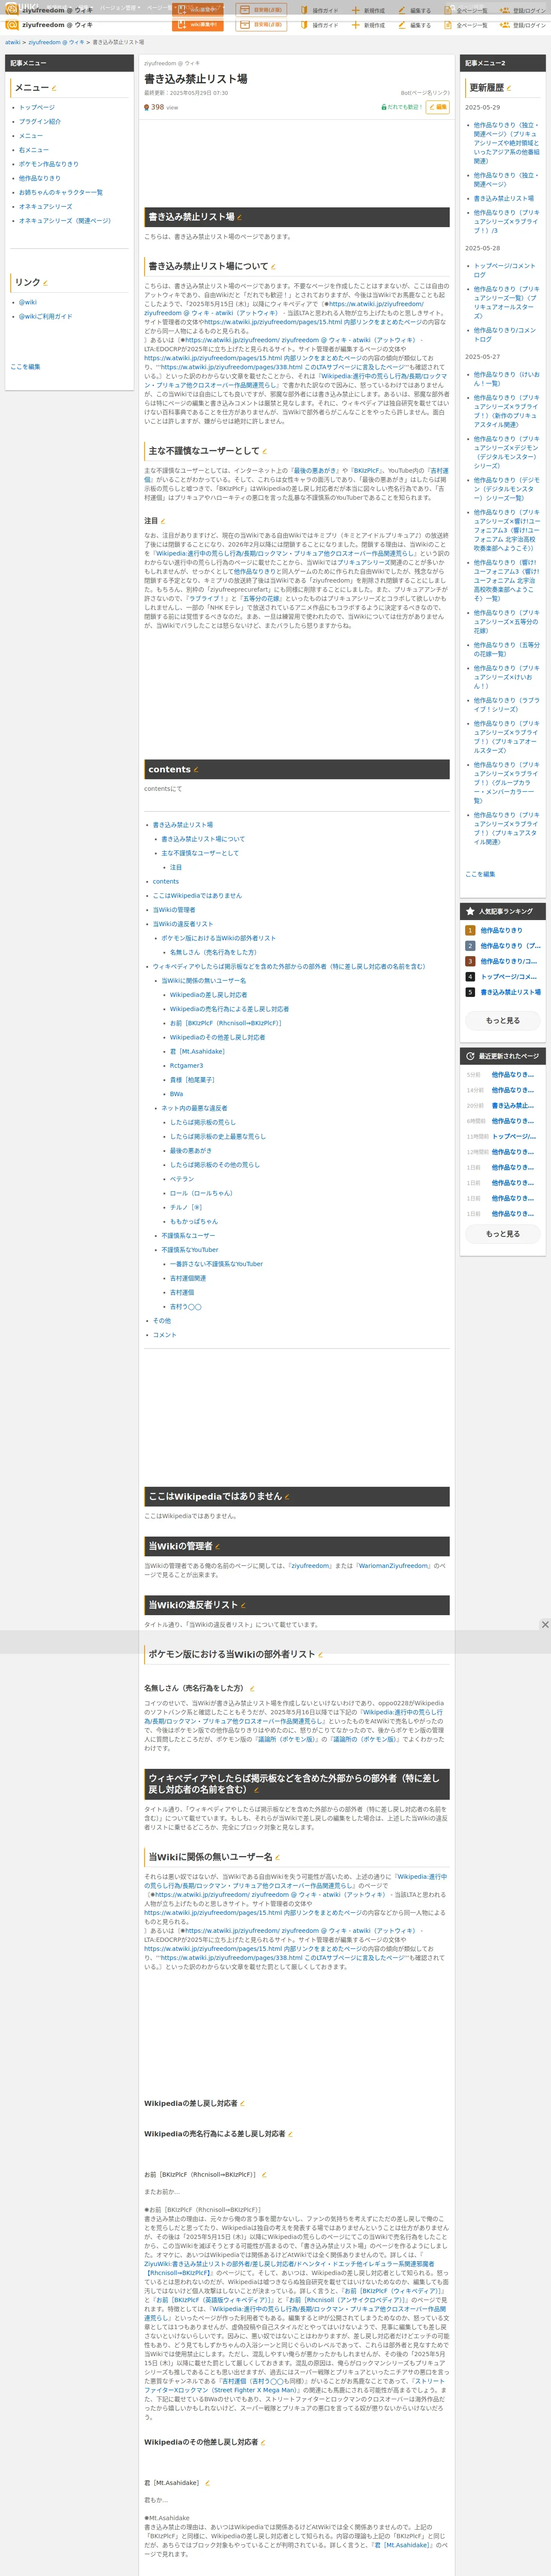Jump to 主な不謹慎なユーザーとして in contents list
This screenshot has width=551, height=2576.
tap(200, 853)
